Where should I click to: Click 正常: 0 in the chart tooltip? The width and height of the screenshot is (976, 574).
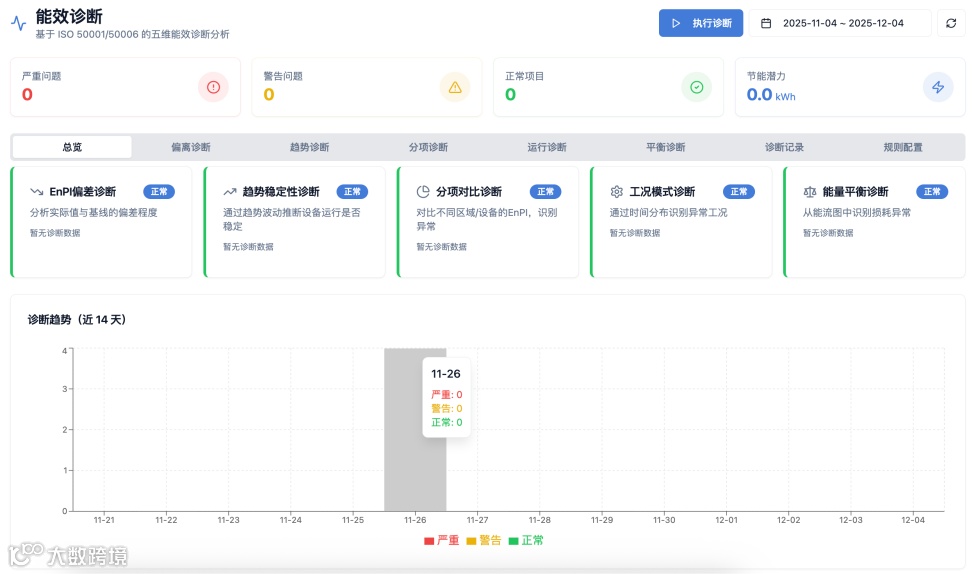[447, 422]
